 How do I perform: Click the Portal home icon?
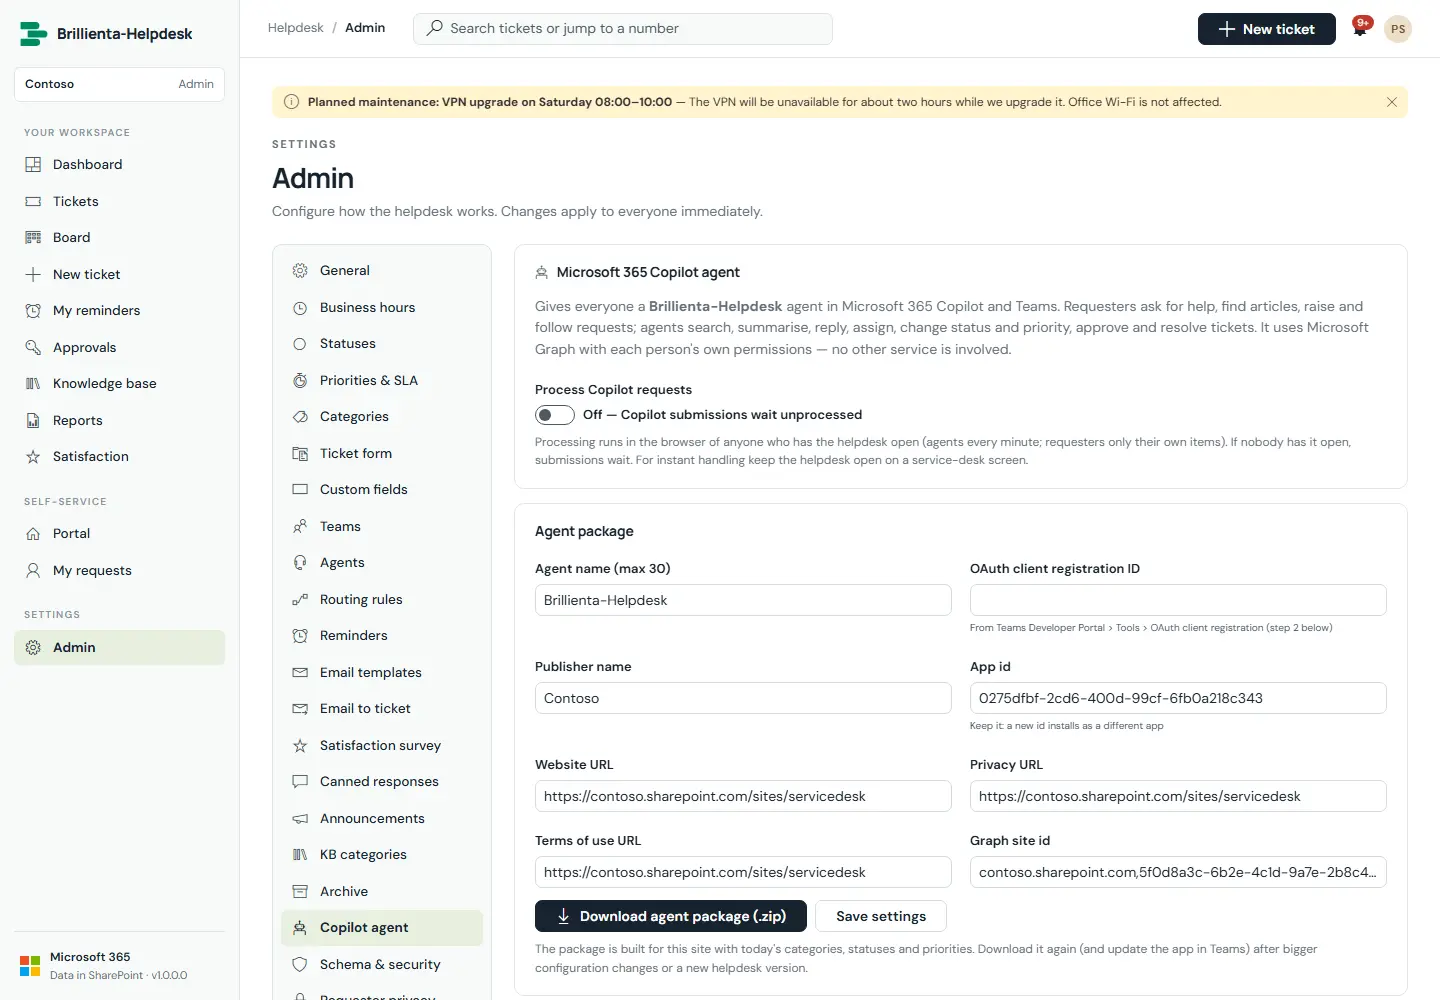33,534
